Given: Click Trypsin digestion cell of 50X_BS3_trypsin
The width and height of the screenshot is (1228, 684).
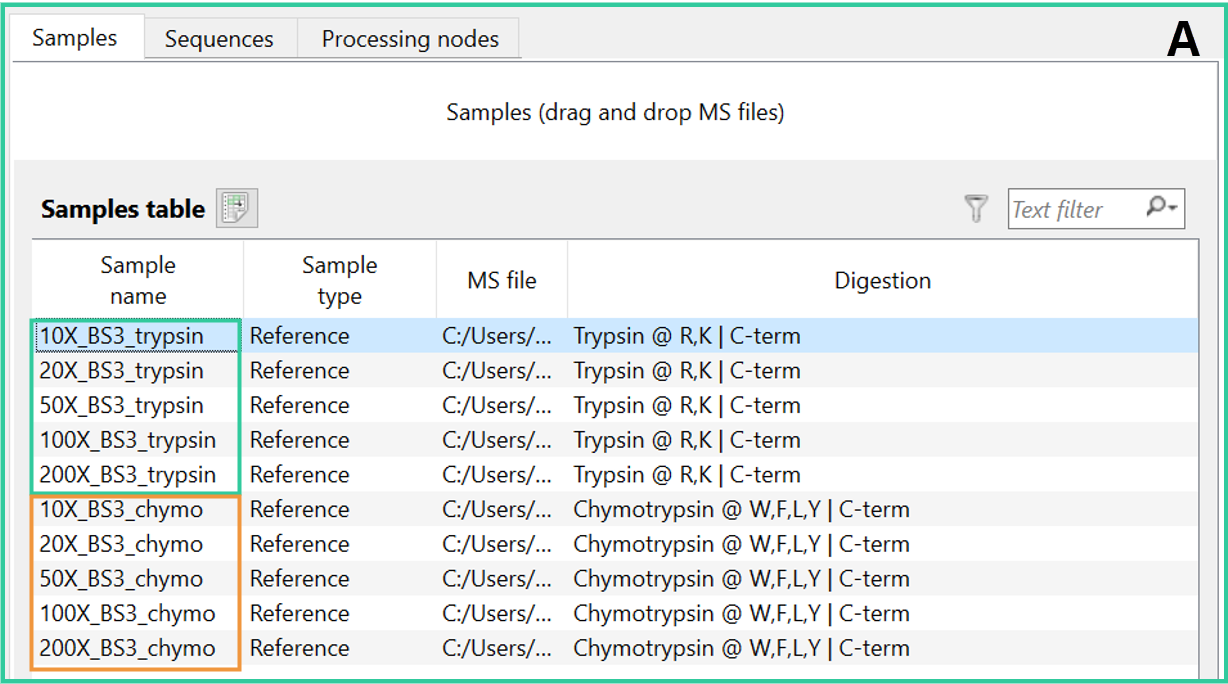Looking at the screenshot, I should [687, 405].
